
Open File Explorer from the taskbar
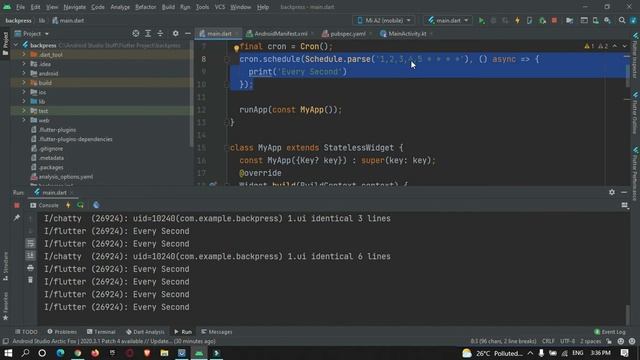tap(164, 353)
